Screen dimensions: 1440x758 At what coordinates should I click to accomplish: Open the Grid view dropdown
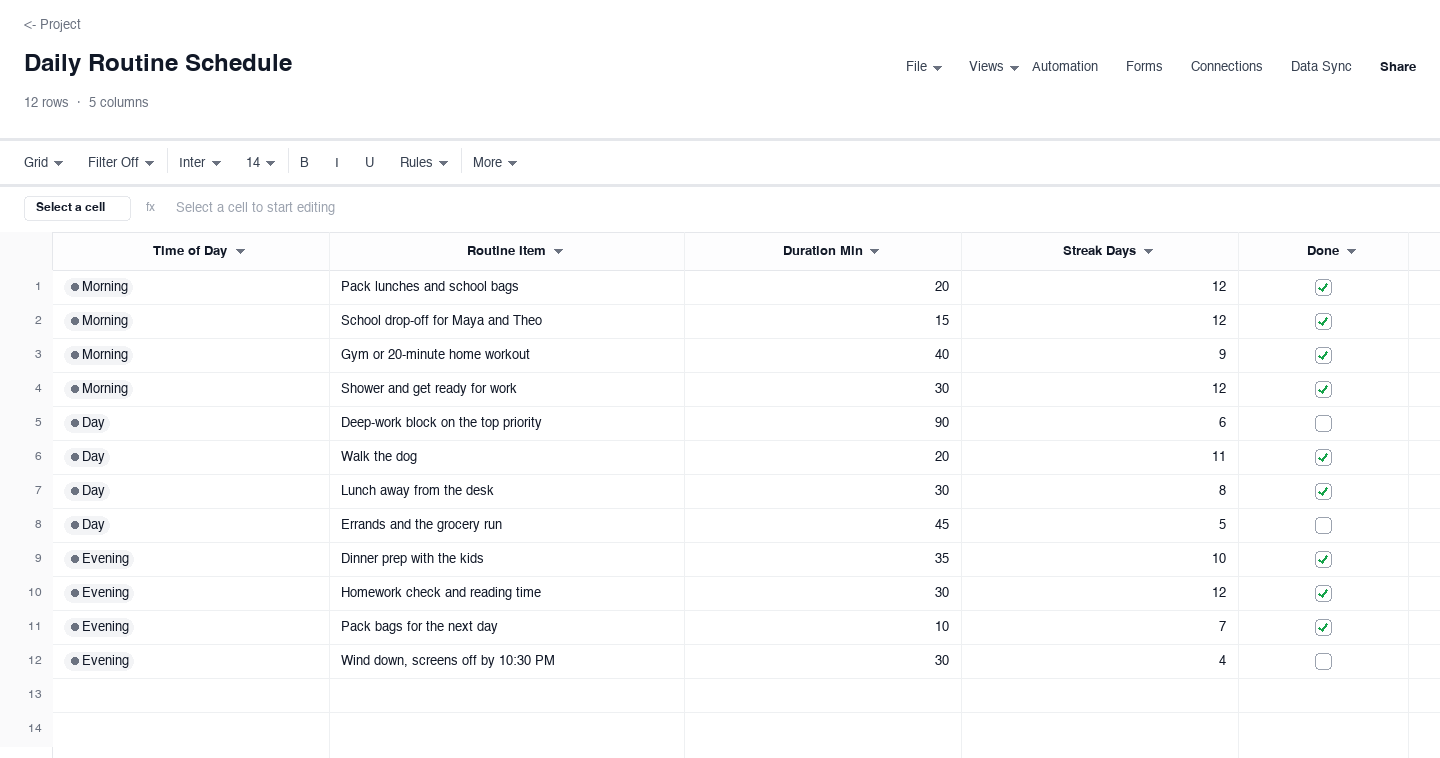tap(44, 162)
